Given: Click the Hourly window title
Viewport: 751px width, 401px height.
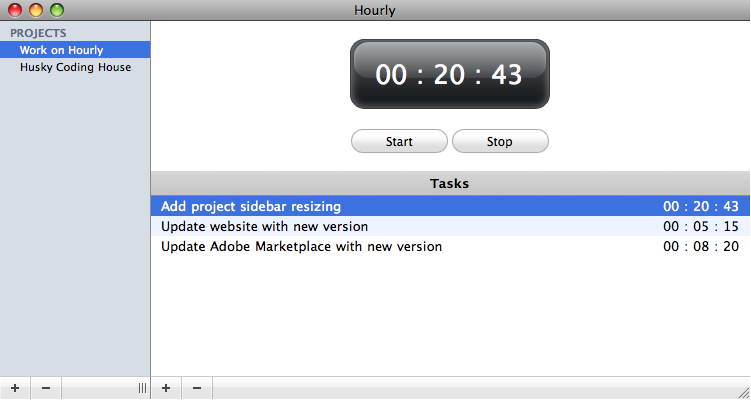Looking at the screenshot, I should click(375, 10).
